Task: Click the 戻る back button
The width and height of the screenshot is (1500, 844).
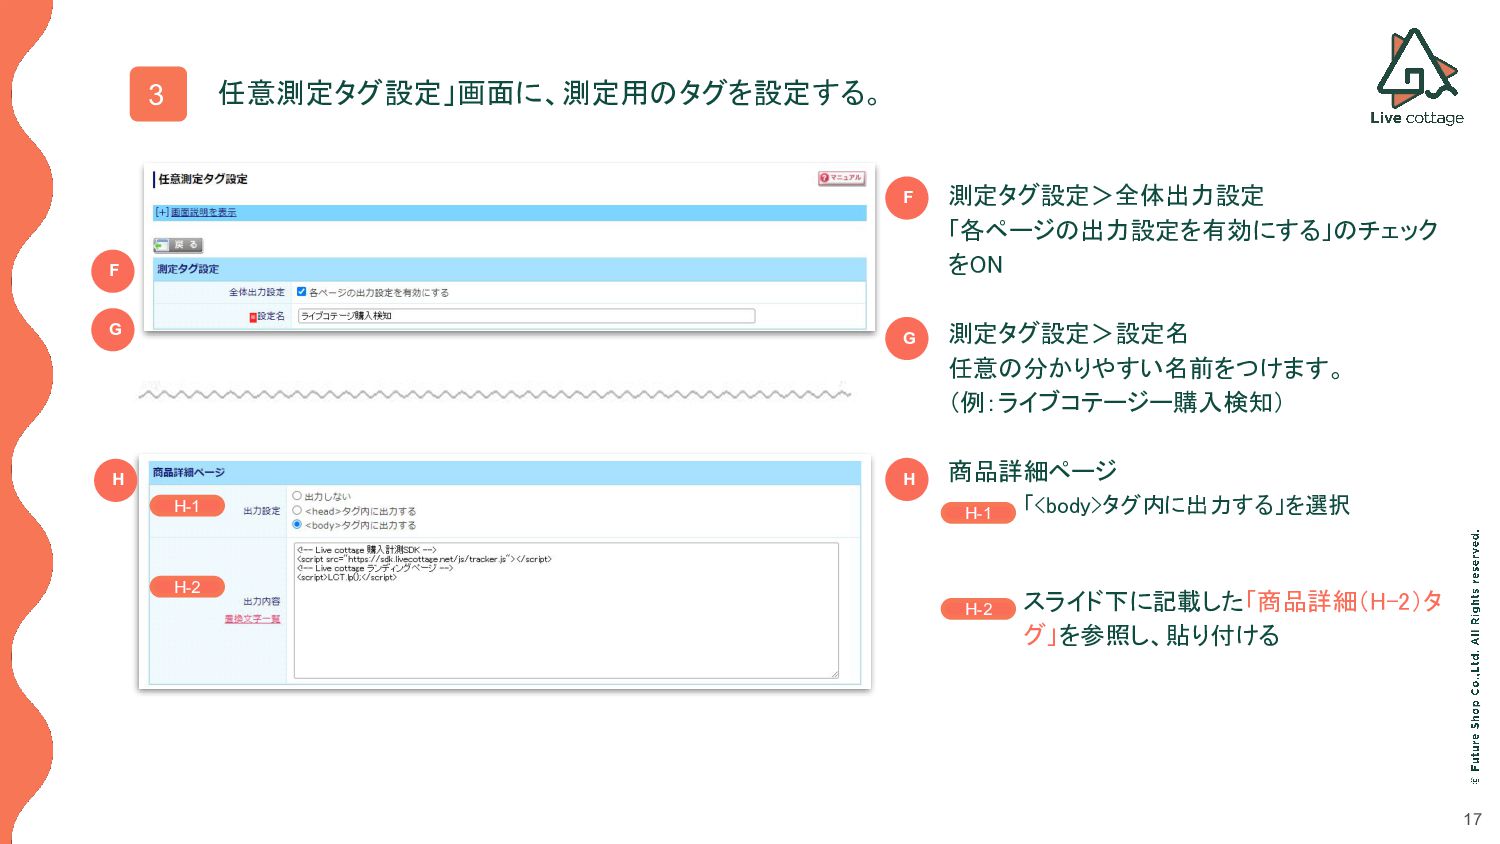Action: coord(178,245)
